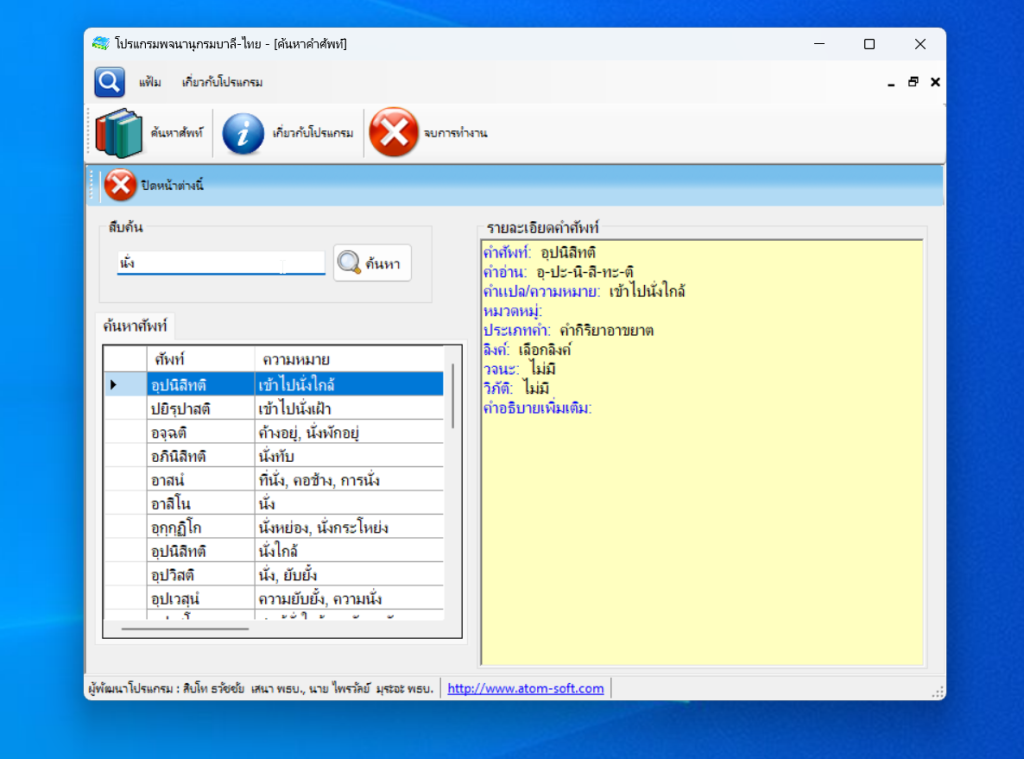Open the แฟ้ม menu
Viewport: 1024px width, 759px height.
click(150, 82)
